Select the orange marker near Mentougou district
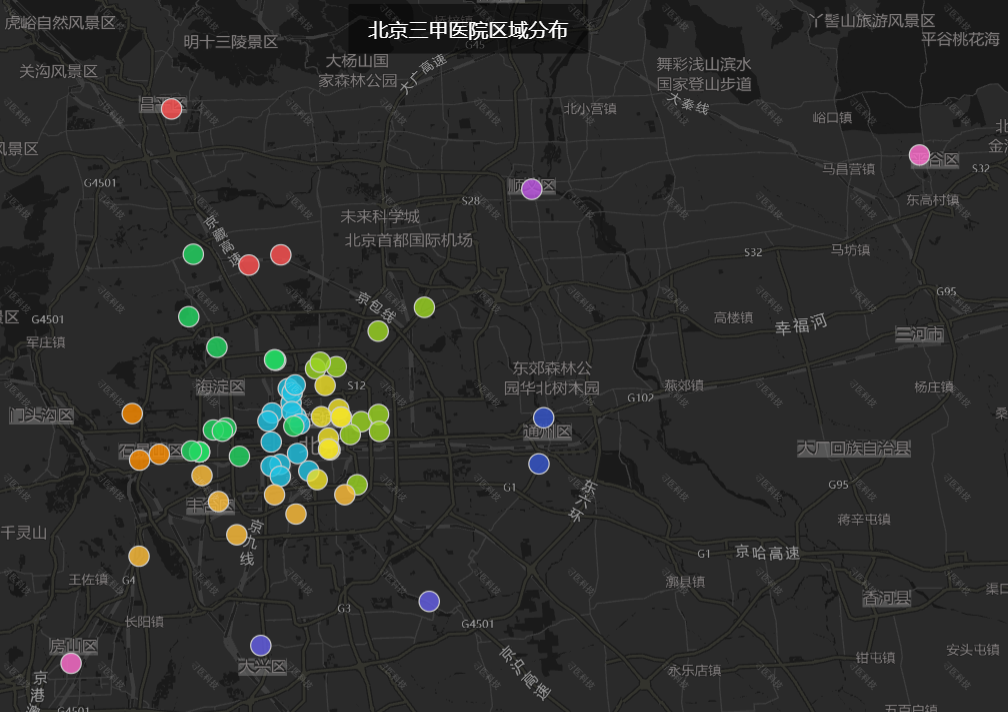 tap(130, 411)
